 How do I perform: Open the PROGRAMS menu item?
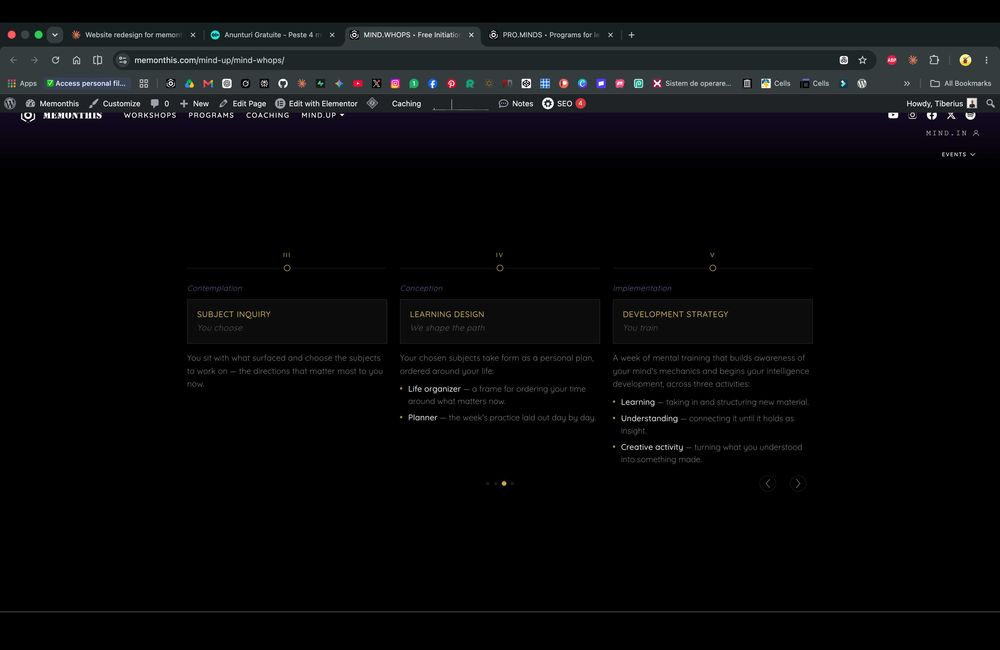coord(211,115)
